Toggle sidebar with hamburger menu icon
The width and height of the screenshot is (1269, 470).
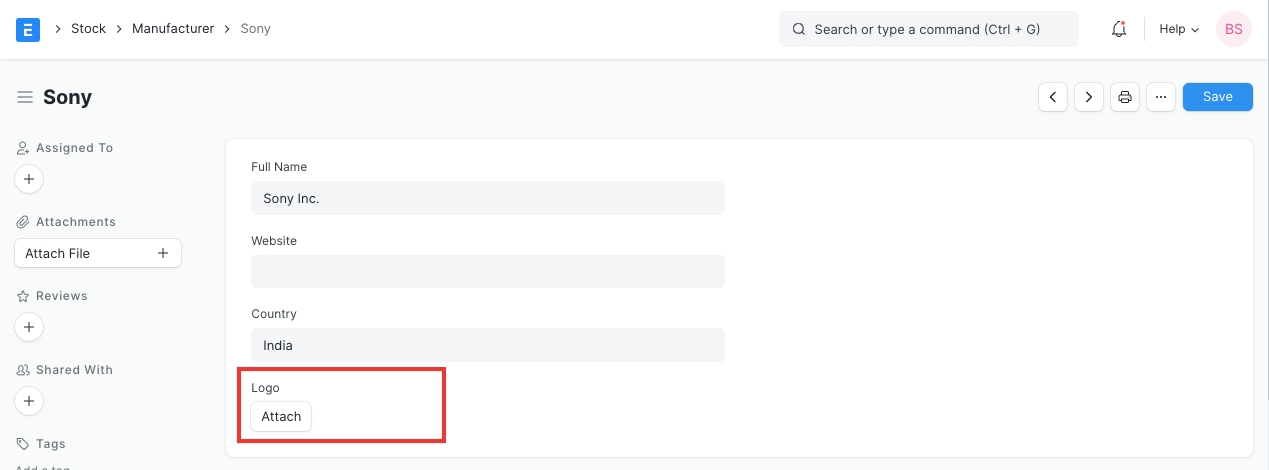tap(25, 97)
